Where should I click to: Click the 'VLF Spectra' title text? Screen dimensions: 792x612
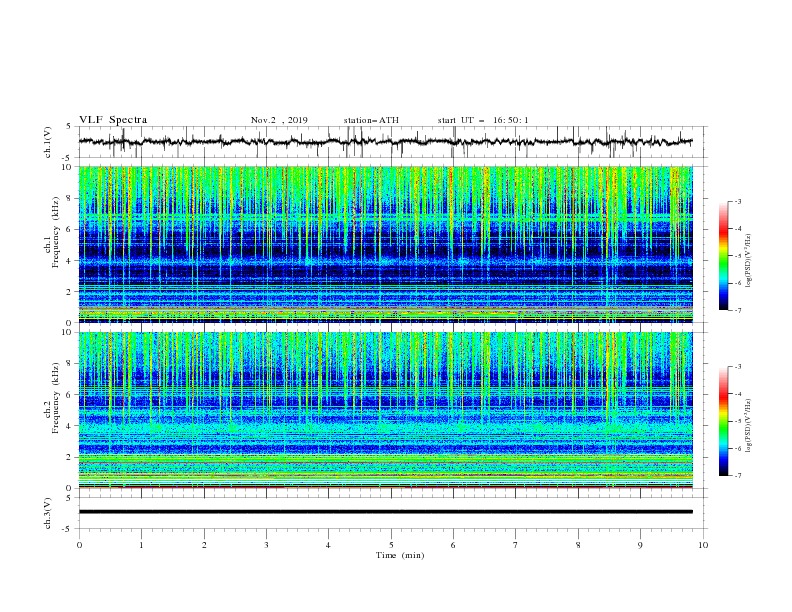tap(113, 120)
